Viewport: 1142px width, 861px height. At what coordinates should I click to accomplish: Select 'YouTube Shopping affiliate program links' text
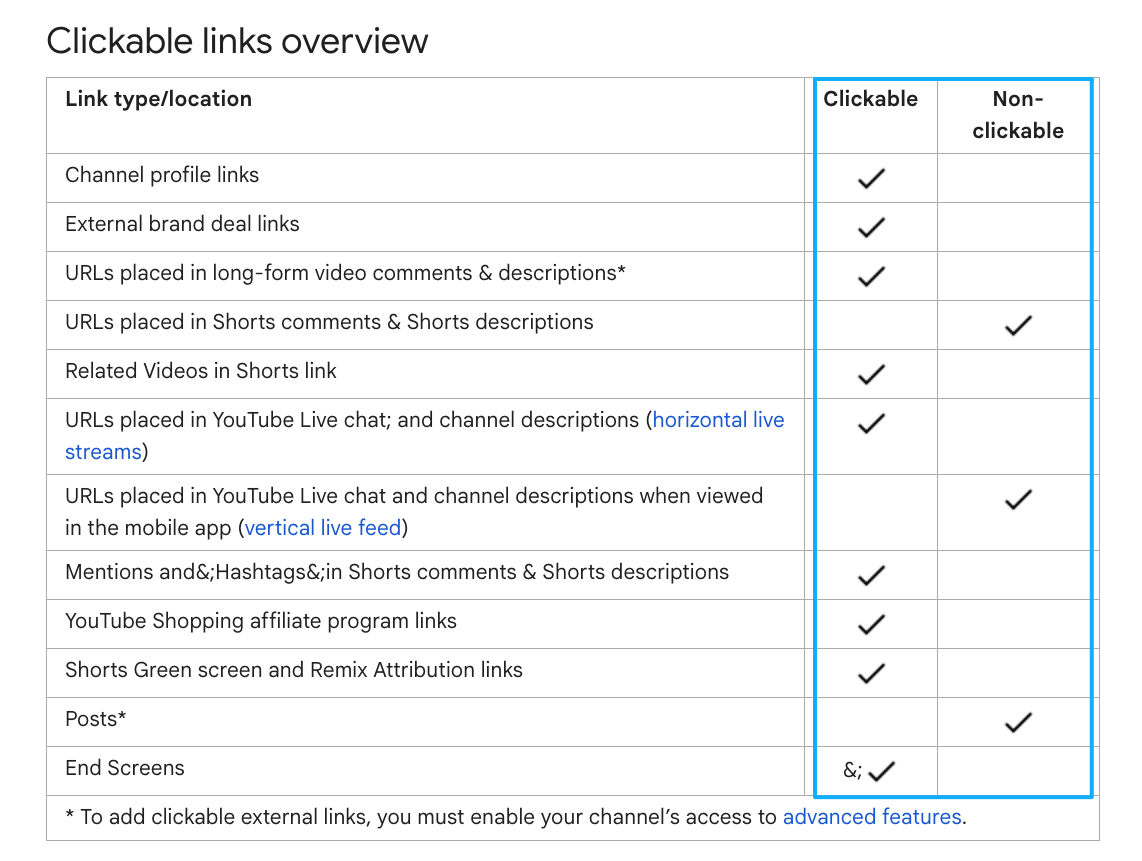pos(261,621)
